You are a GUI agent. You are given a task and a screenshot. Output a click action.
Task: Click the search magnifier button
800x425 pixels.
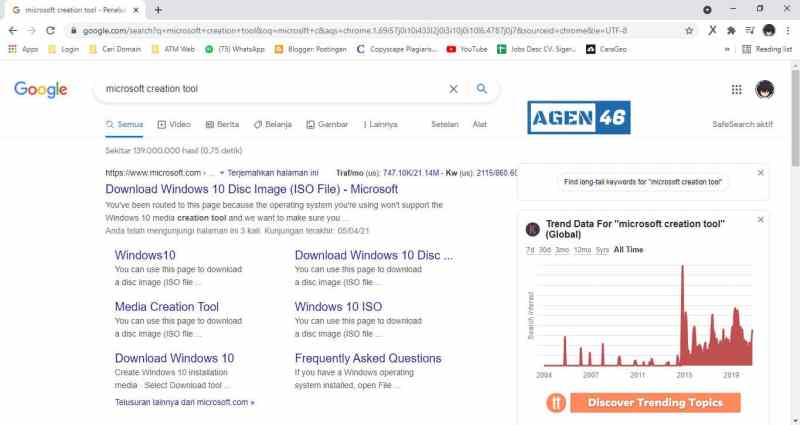pyautogui.click(x=482, y=89)
